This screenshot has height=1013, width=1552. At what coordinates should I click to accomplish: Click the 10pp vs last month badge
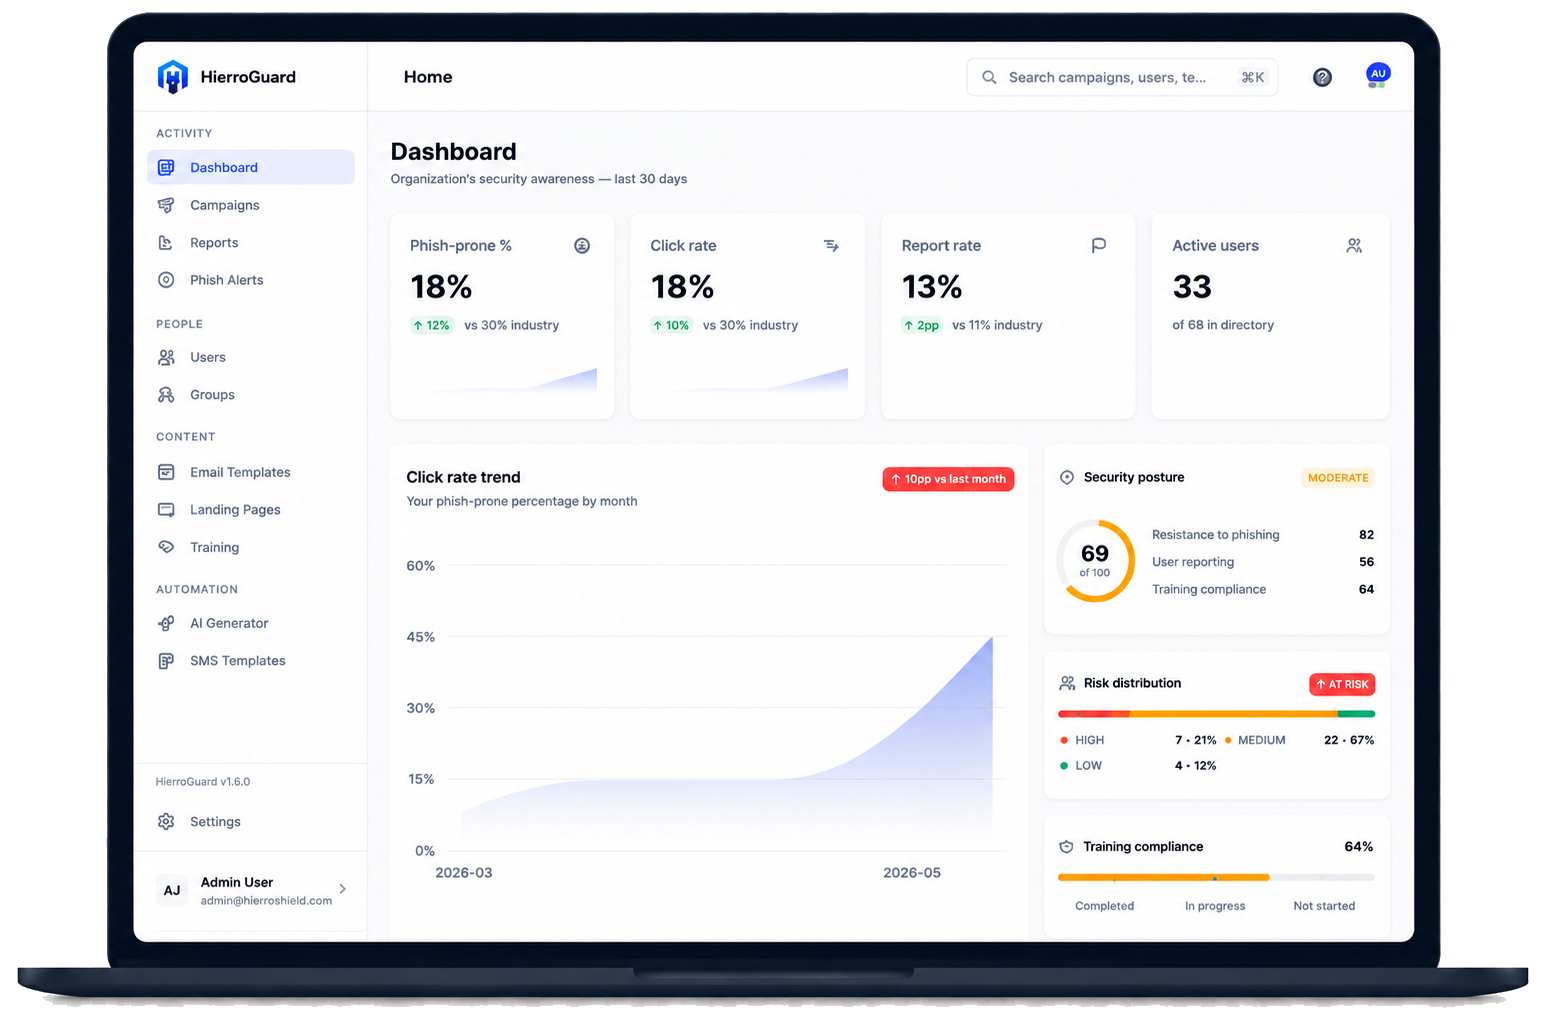[x=948, y=479]
